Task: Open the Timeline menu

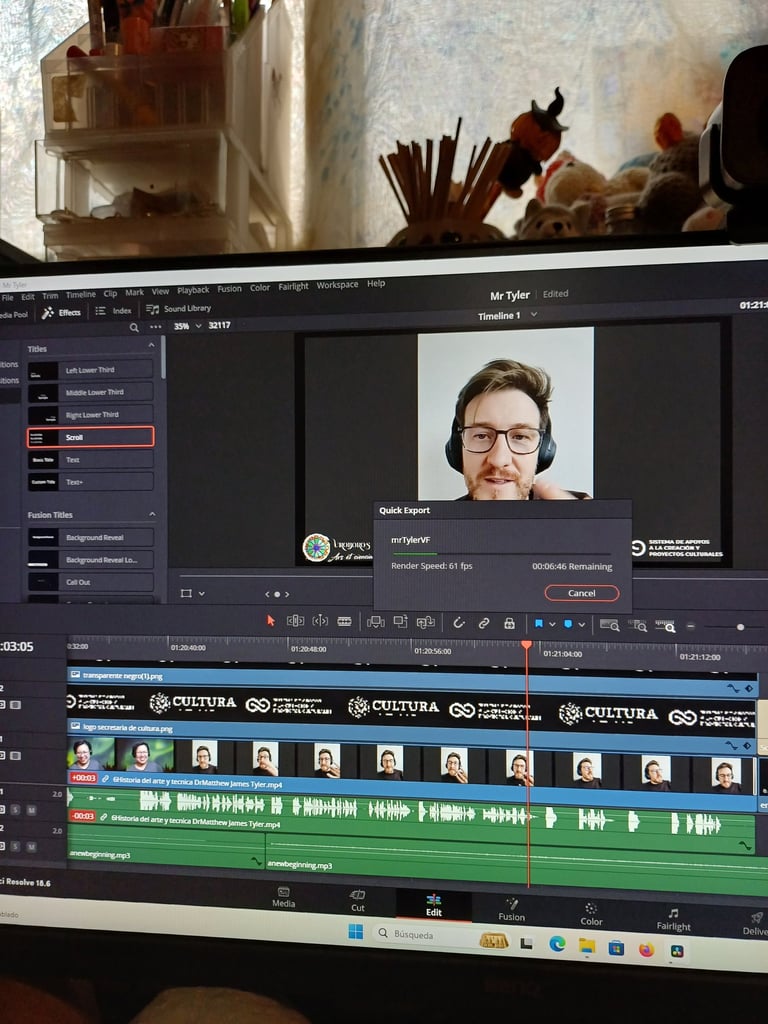Action: point(80,295)
